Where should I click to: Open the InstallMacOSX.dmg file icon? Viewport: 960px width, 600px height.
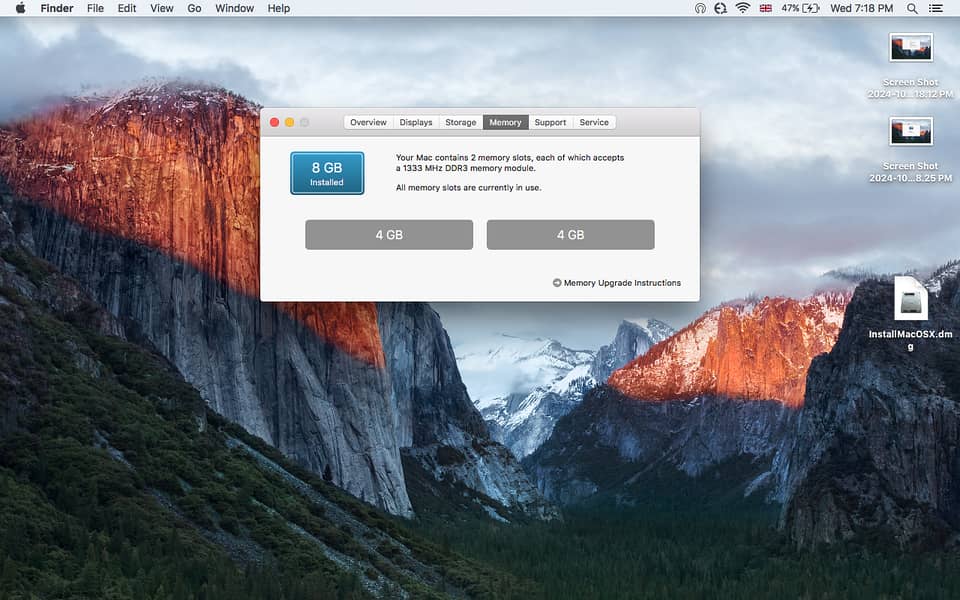910,300
